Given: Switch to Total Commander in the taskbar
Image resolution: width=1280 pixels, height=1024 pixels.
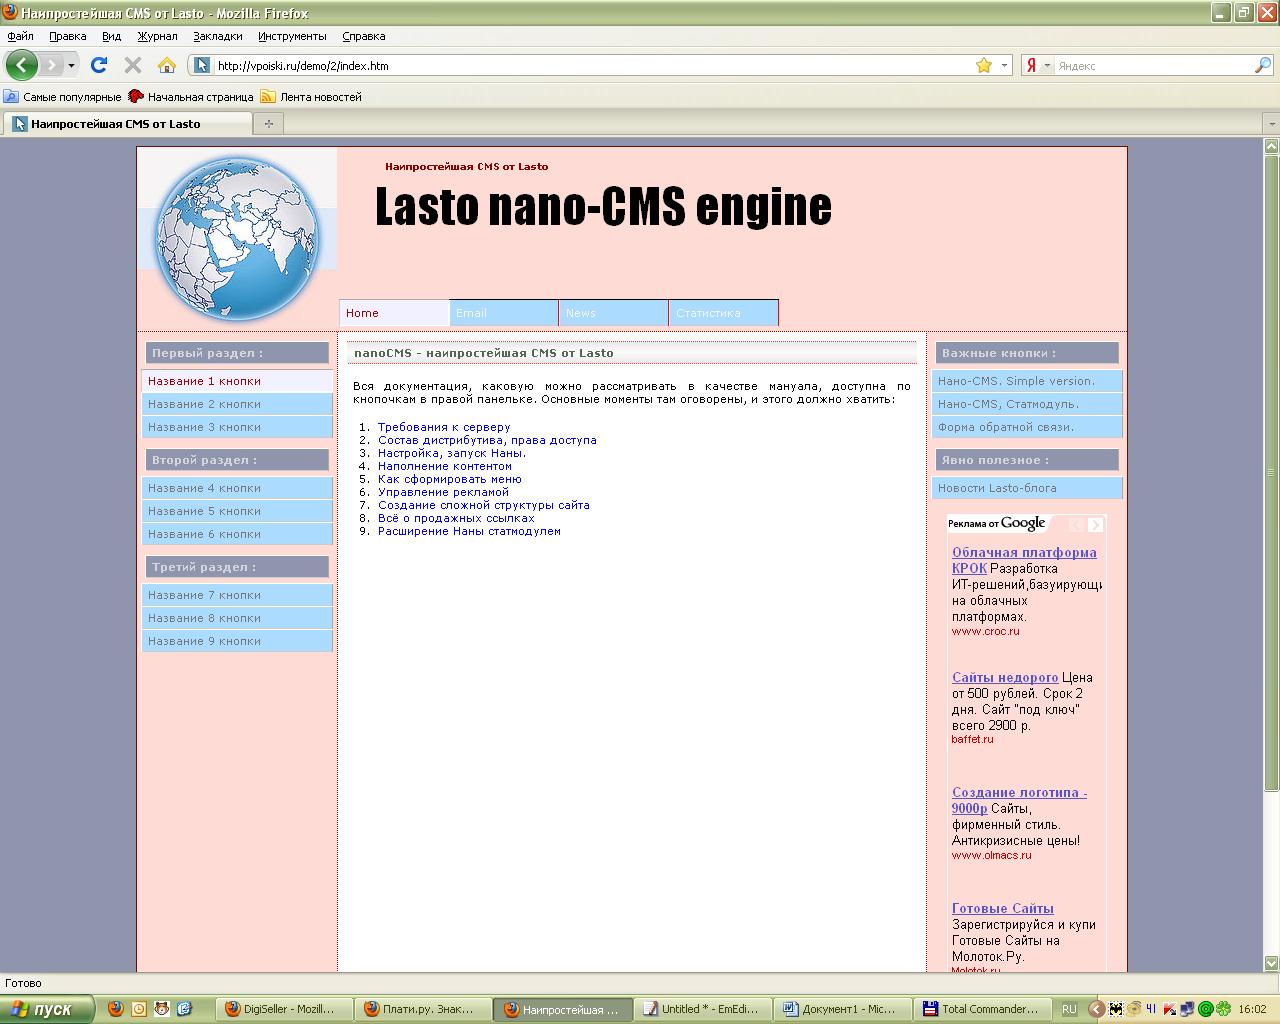Looking at the screenshot, I should pyautogui.click(x=984, y=1009).
